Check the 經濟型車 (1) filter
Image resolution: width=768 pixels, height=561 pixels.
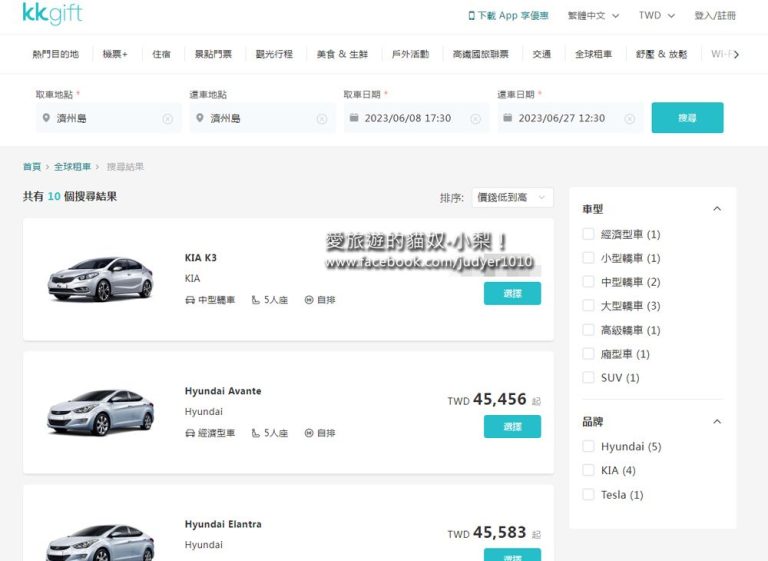pyautogui.click(x=589, y=235)
